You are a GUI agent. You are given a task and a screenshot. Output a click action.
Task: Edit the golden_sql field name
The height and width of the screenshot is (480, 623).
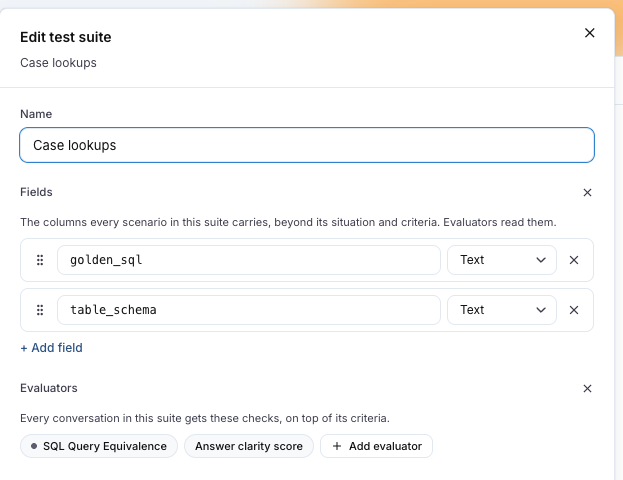pos(249,260)
